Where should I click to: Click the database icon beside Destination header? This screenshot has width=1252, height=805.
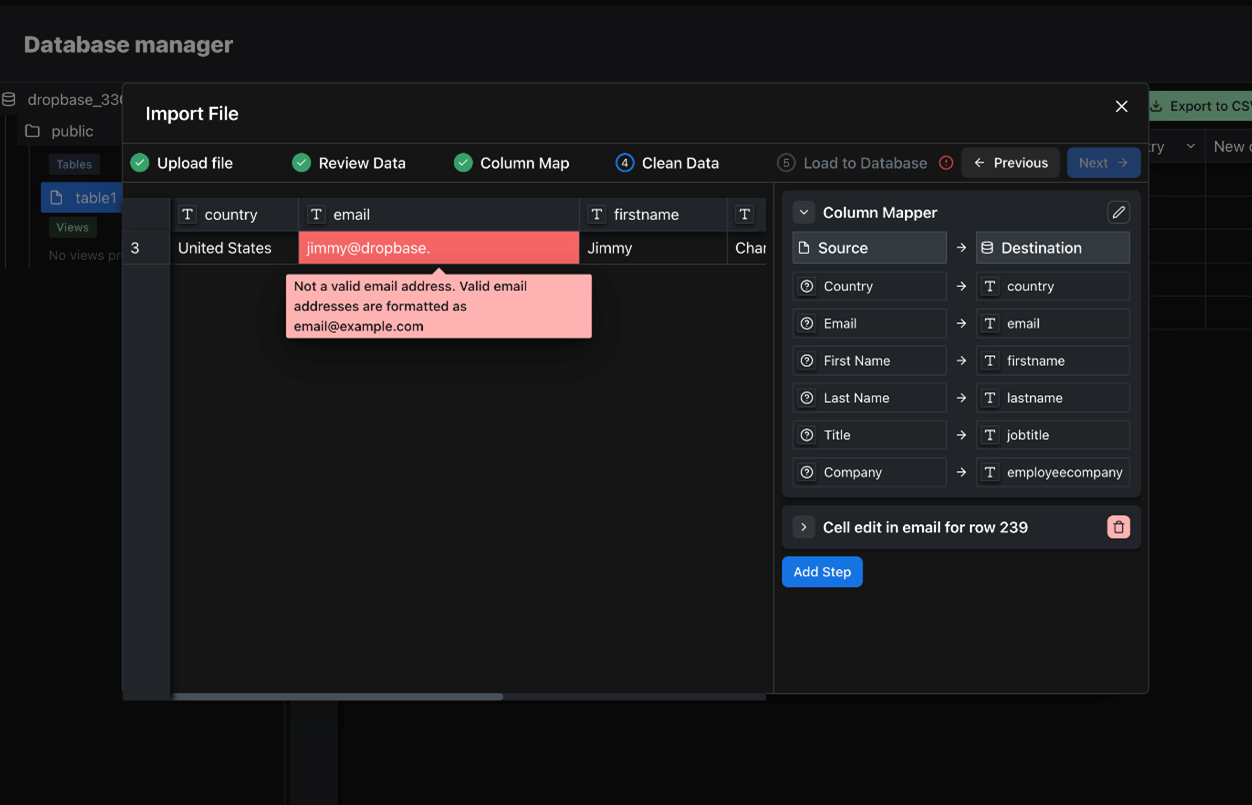[x=987, y=248]
